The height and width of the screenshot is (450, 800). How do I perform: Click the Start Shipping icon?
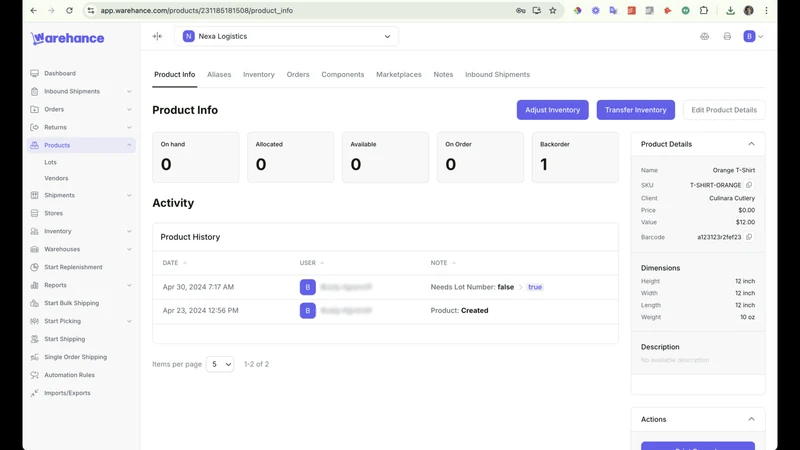(34, 339)
